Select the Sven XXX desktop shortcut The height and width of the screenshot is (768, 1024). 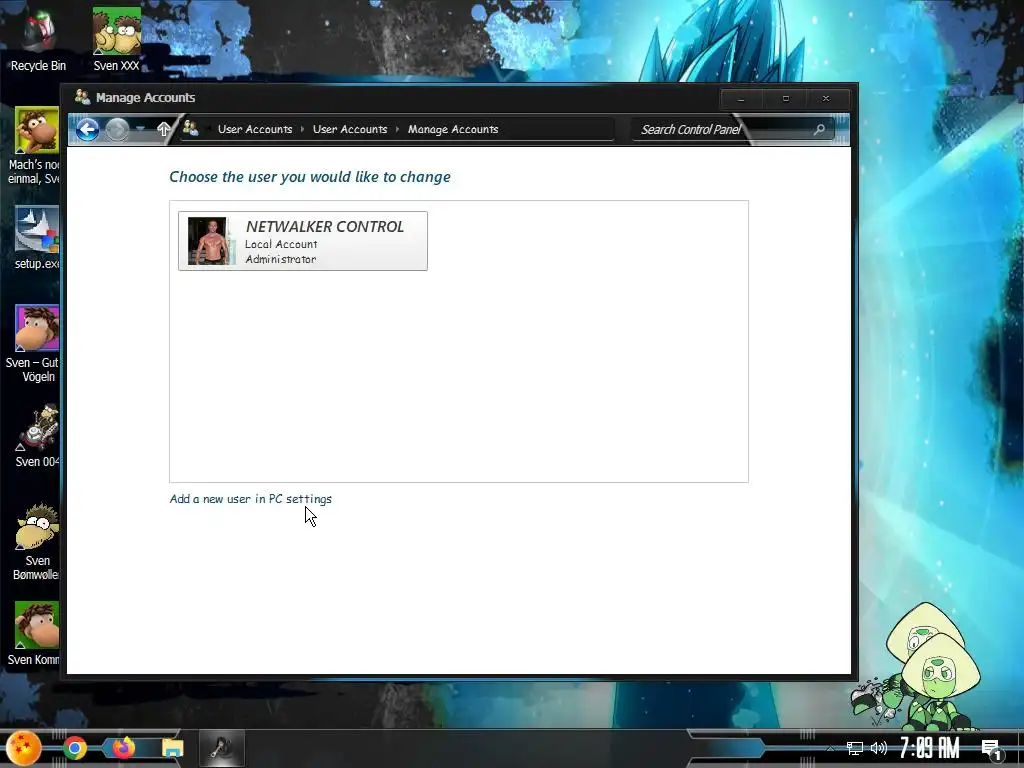pos(116,40)
